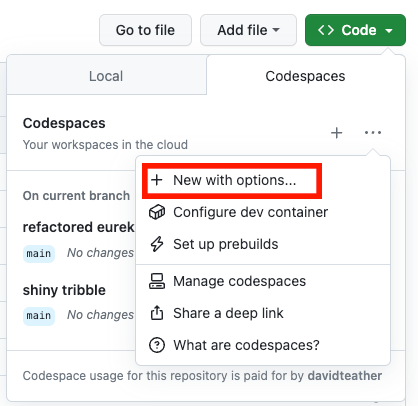
Task: Click the main branch label under shiny tribble
Action: point(39,316)
